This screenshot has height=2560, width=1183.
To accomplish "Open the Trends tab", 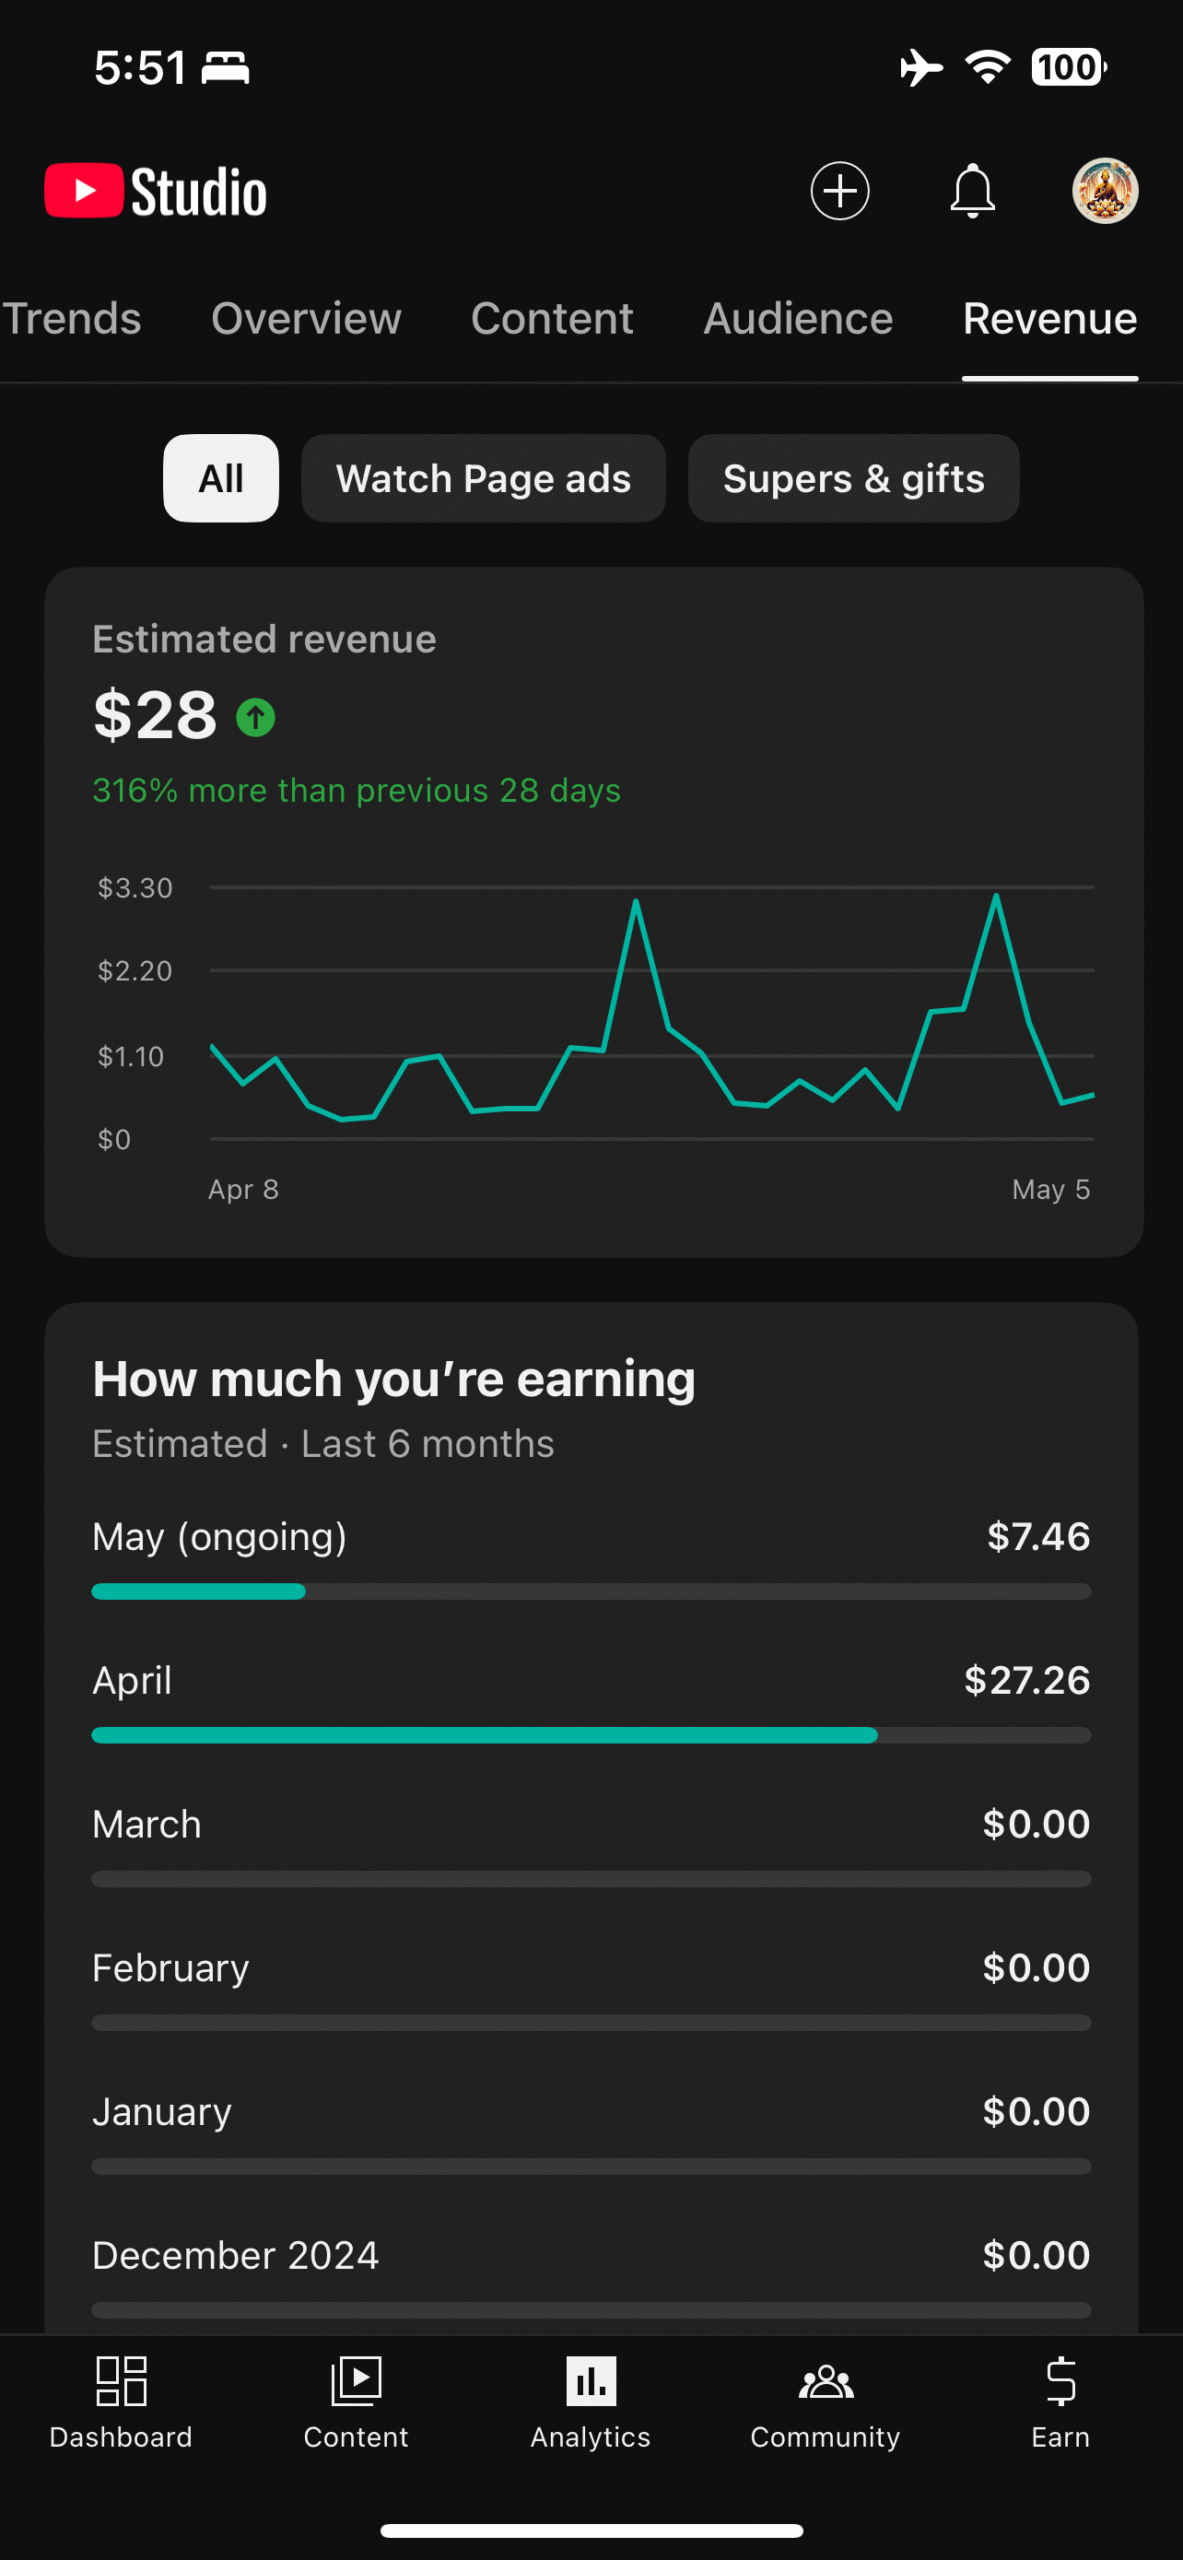I will [71, 319].
